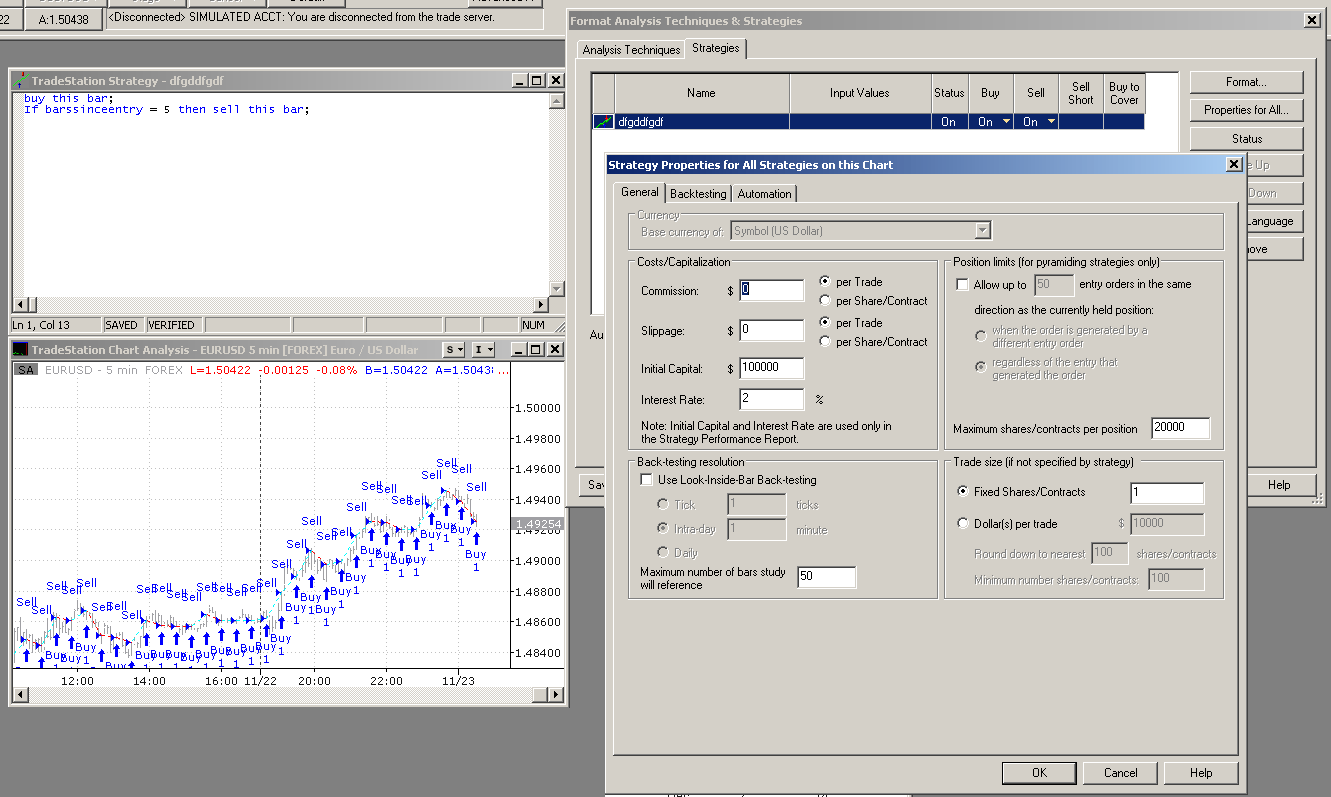Click the Slippage amount field
Image resolution: width=1331 pixels, height=797 pixels.
pyautogui.click(x=772, y=330)
